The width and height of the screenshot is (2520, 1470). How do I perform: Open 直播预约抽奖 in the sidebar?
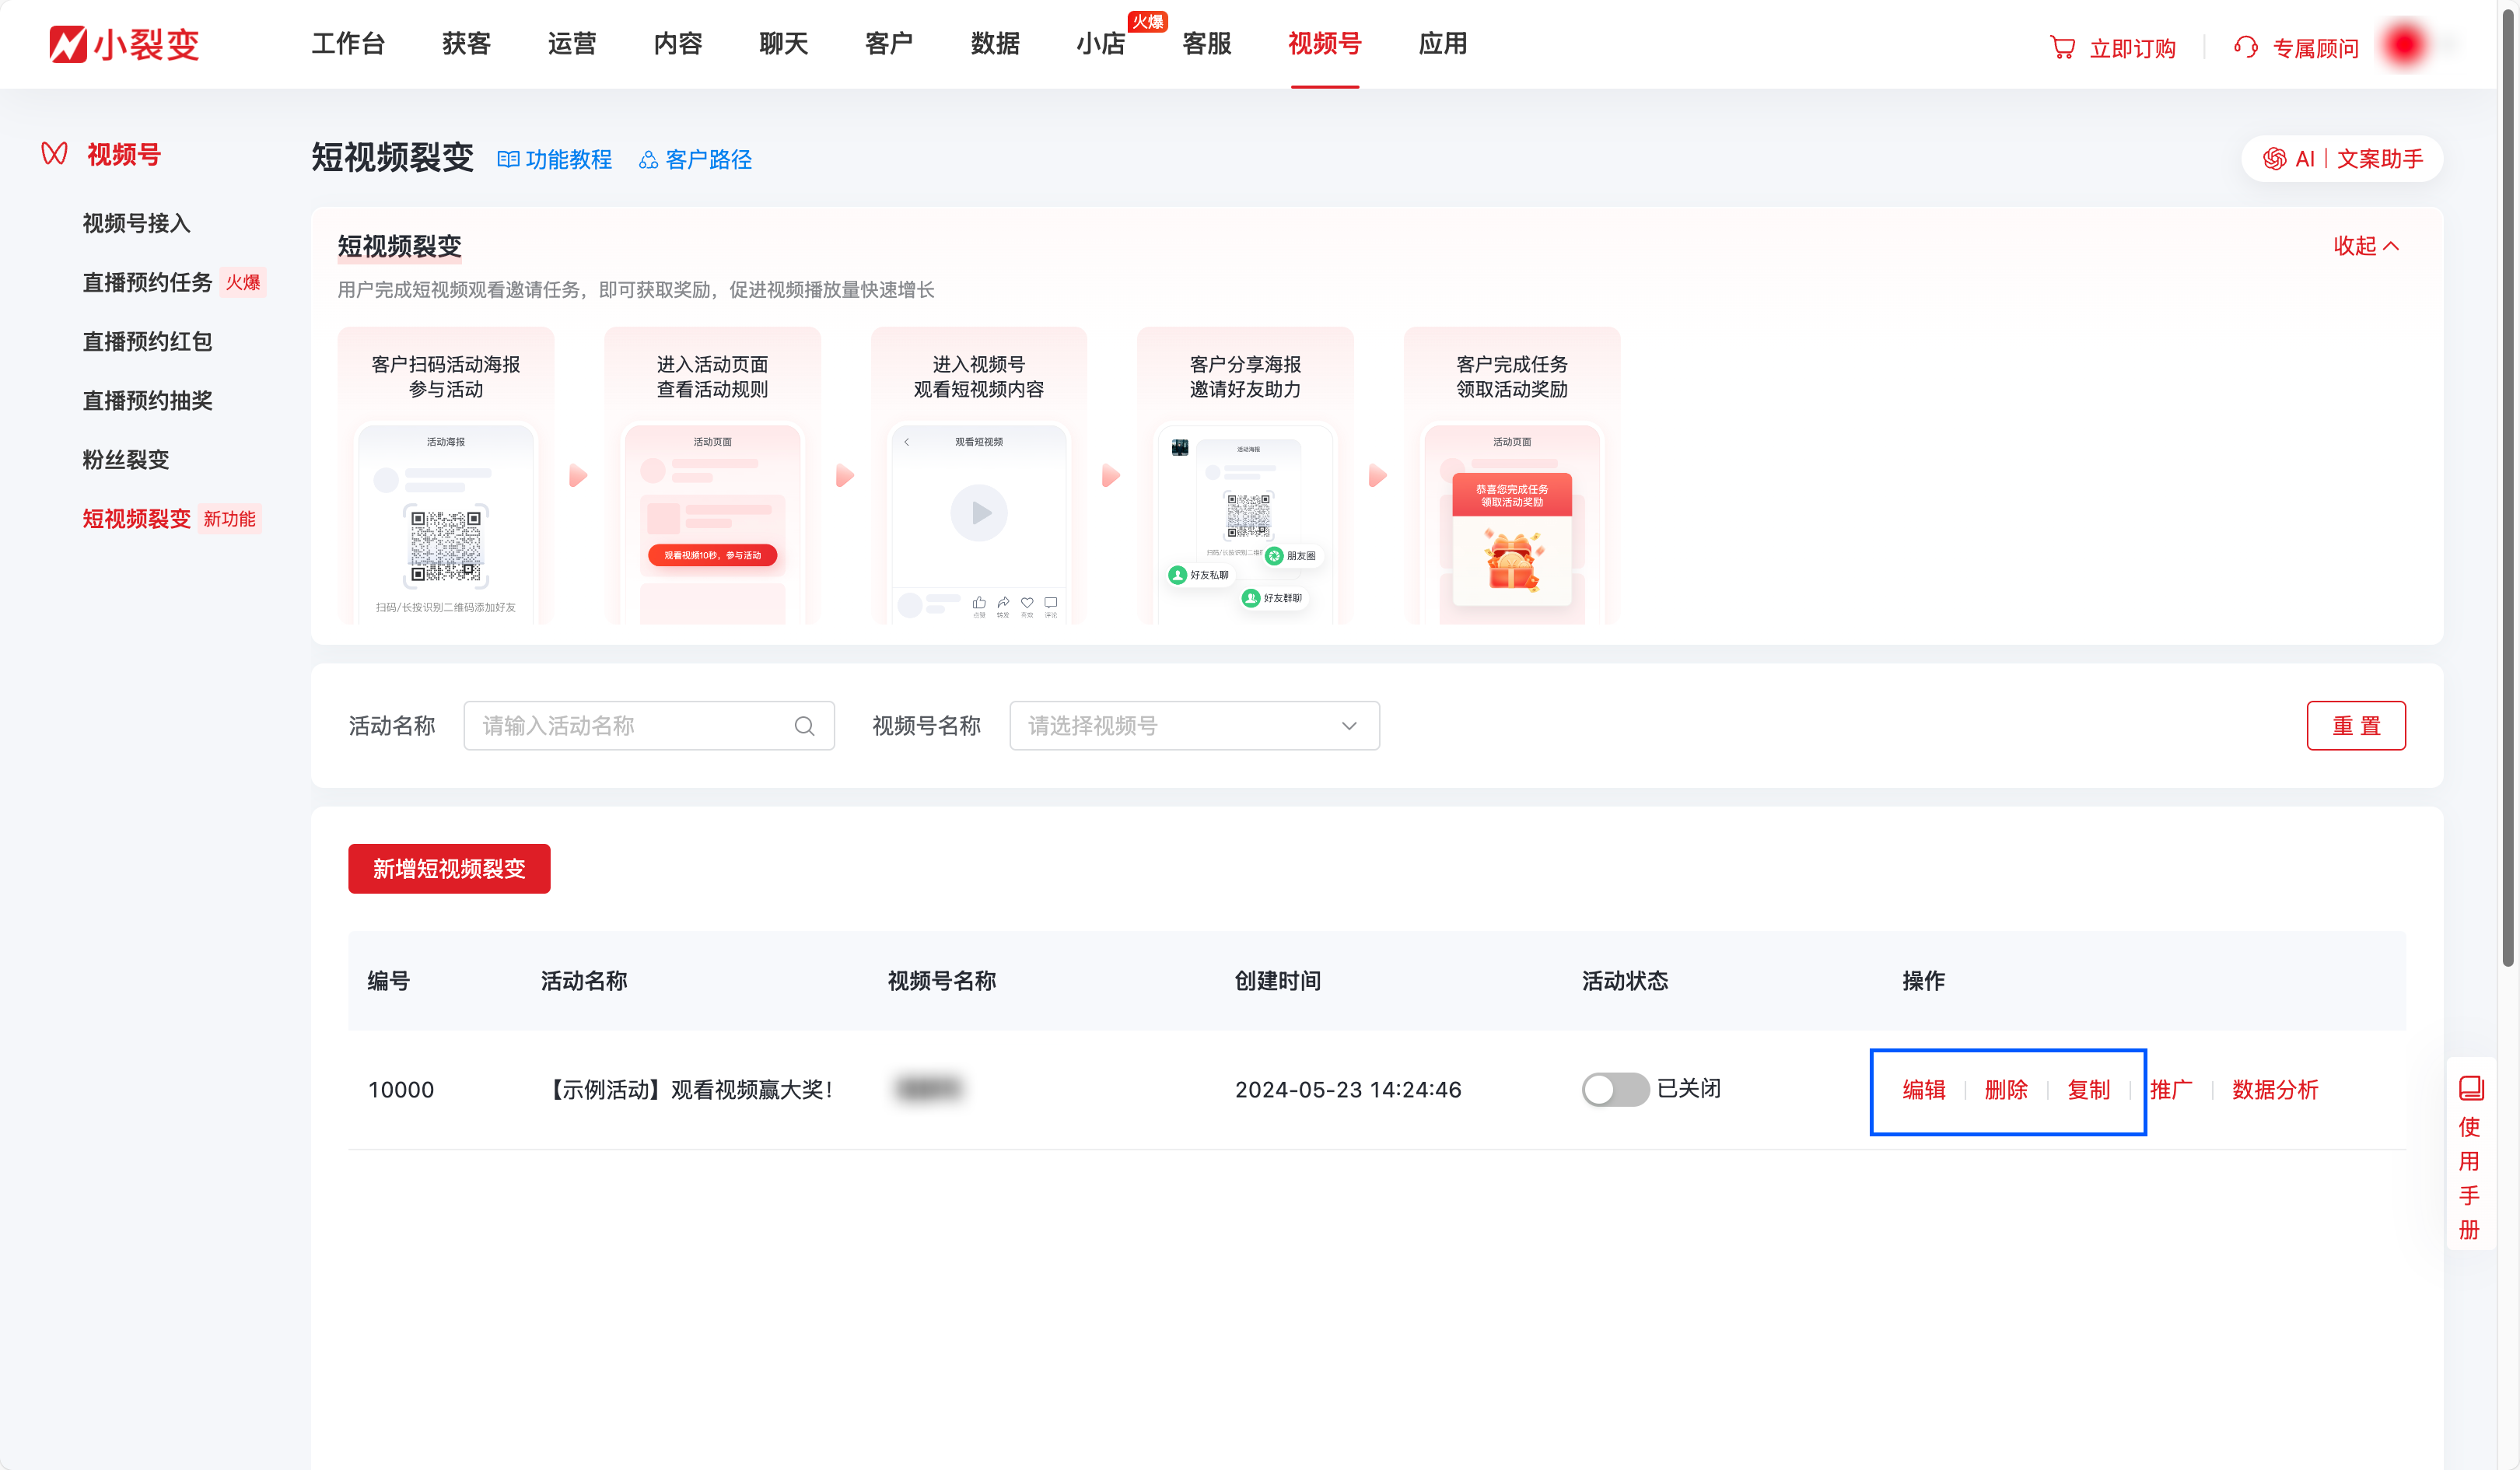pyautogui.click(x=147, y=400)
